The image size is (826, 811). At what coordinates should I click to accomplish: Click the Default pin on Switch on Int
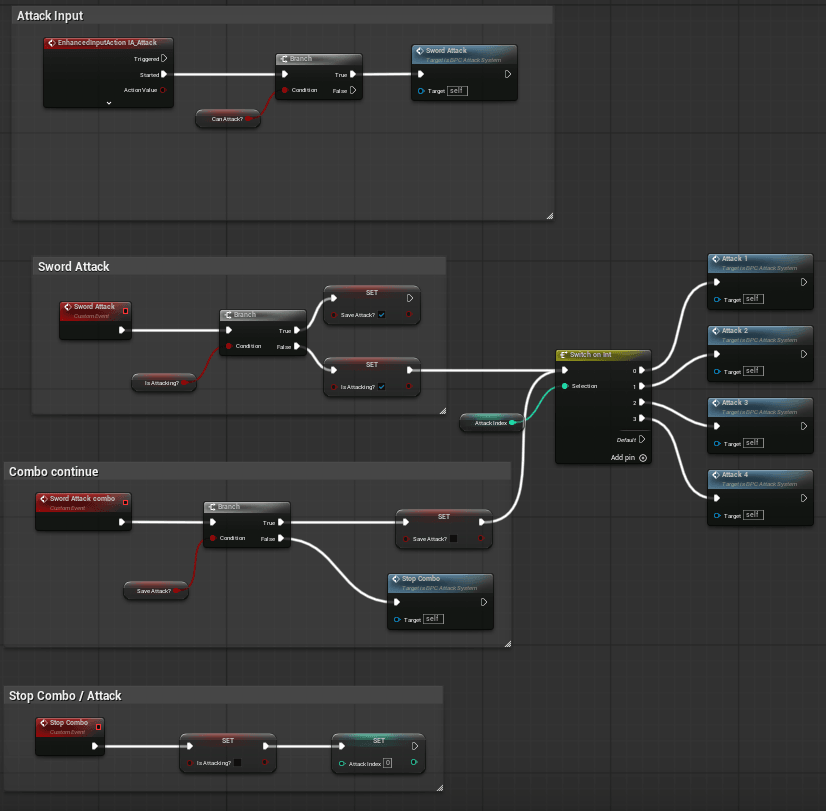642,439
